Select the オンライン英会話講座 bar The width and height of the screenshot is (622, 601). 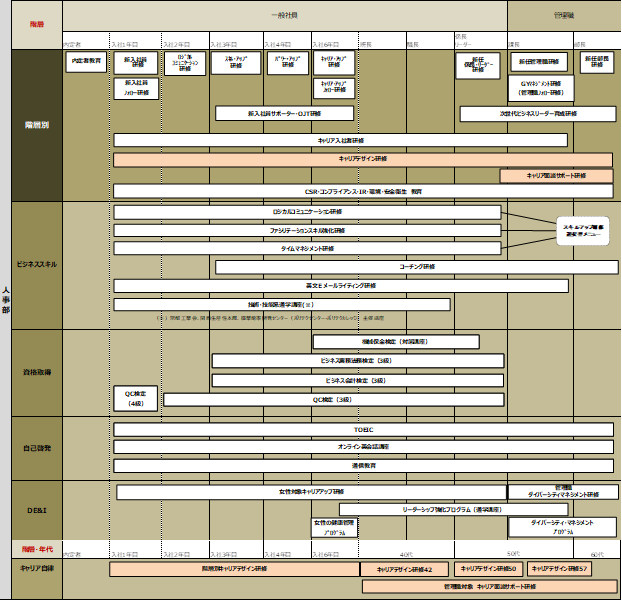(x=363, y=447)
